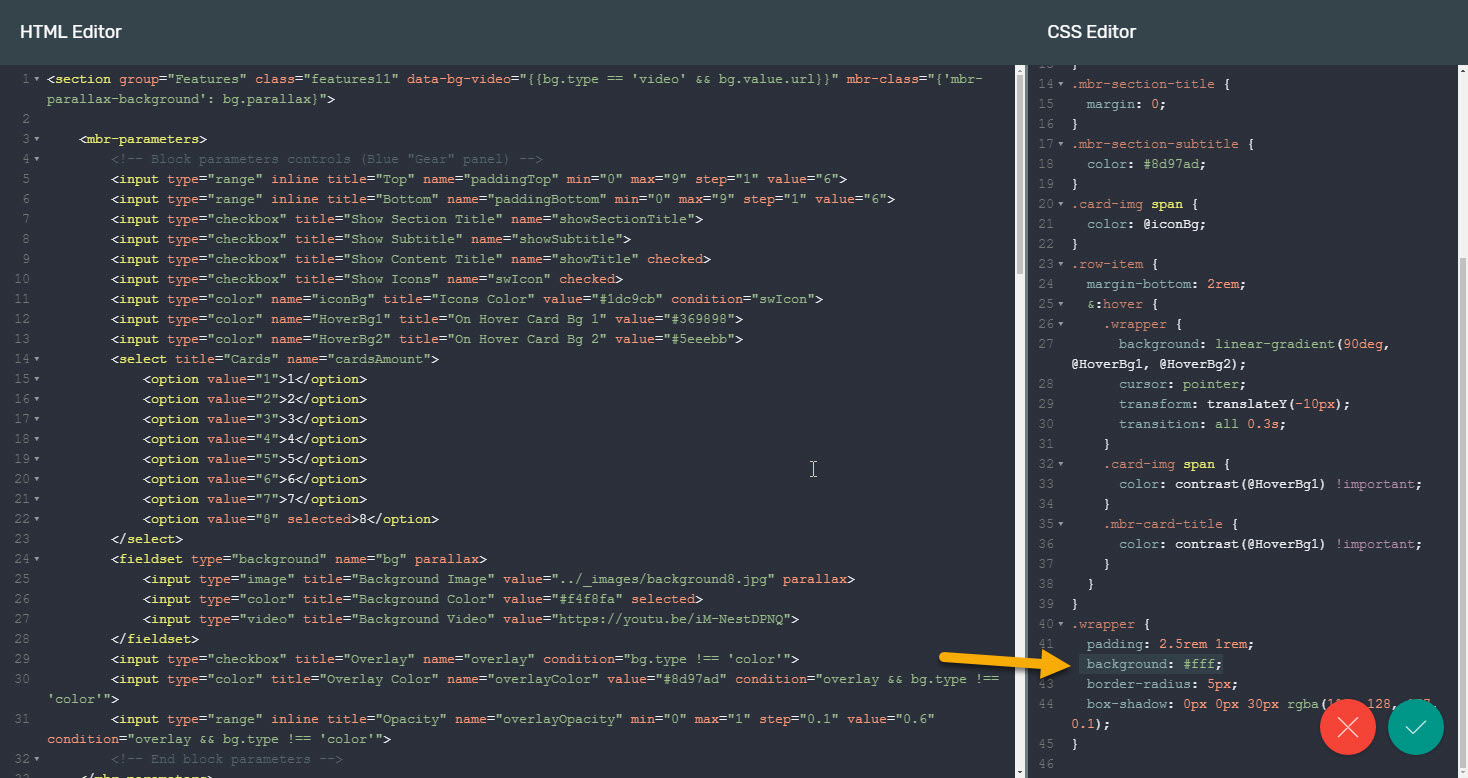Fold the .row-item rule at CSS line 23
This screenshot has height=778, width=1468.
click(1062, 264)
